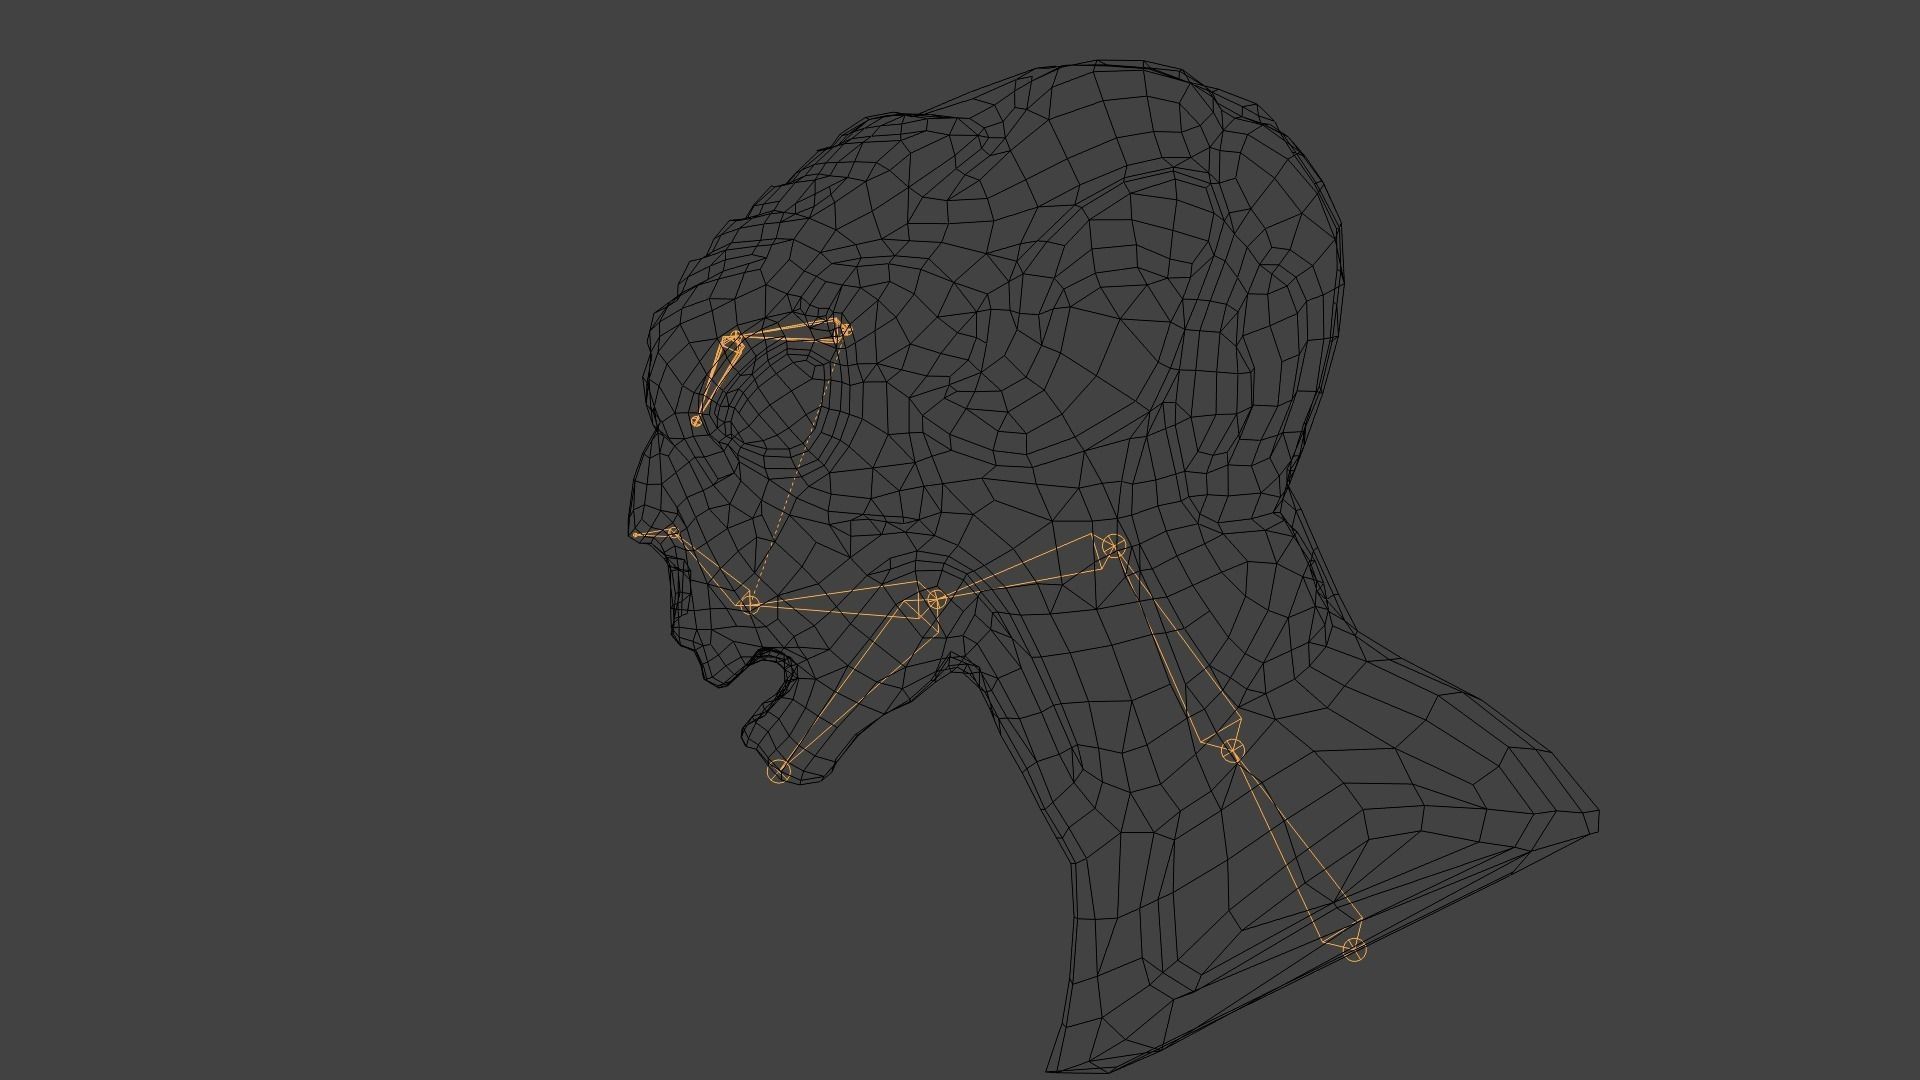Click the mid-neck bone joint circle

click(1232, 750)
